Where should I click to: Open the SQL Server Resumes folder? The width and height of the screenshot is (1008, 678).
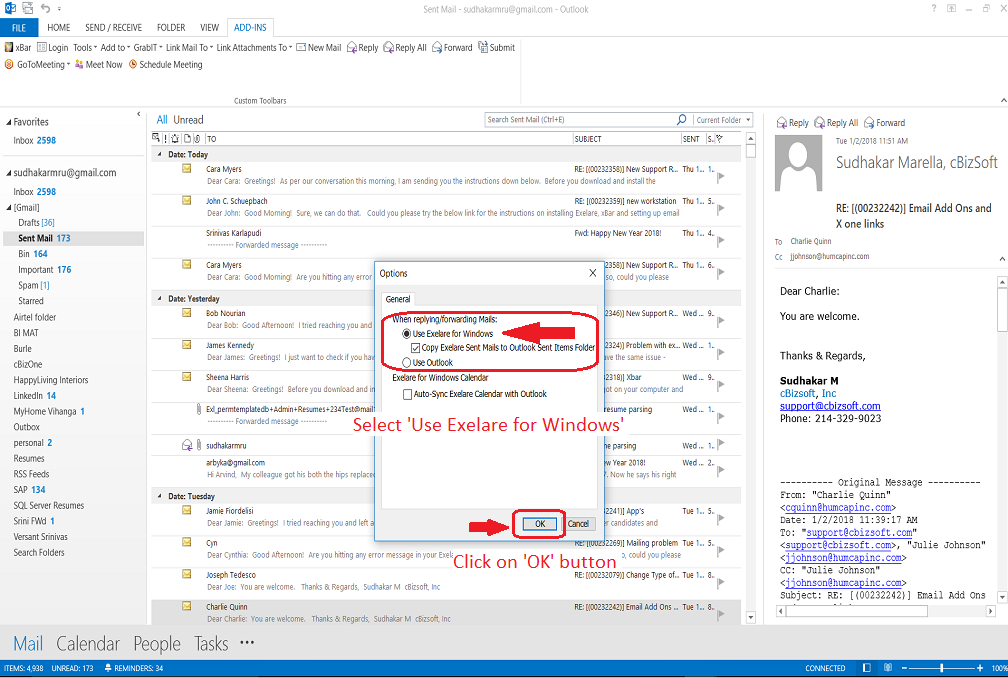49,506
